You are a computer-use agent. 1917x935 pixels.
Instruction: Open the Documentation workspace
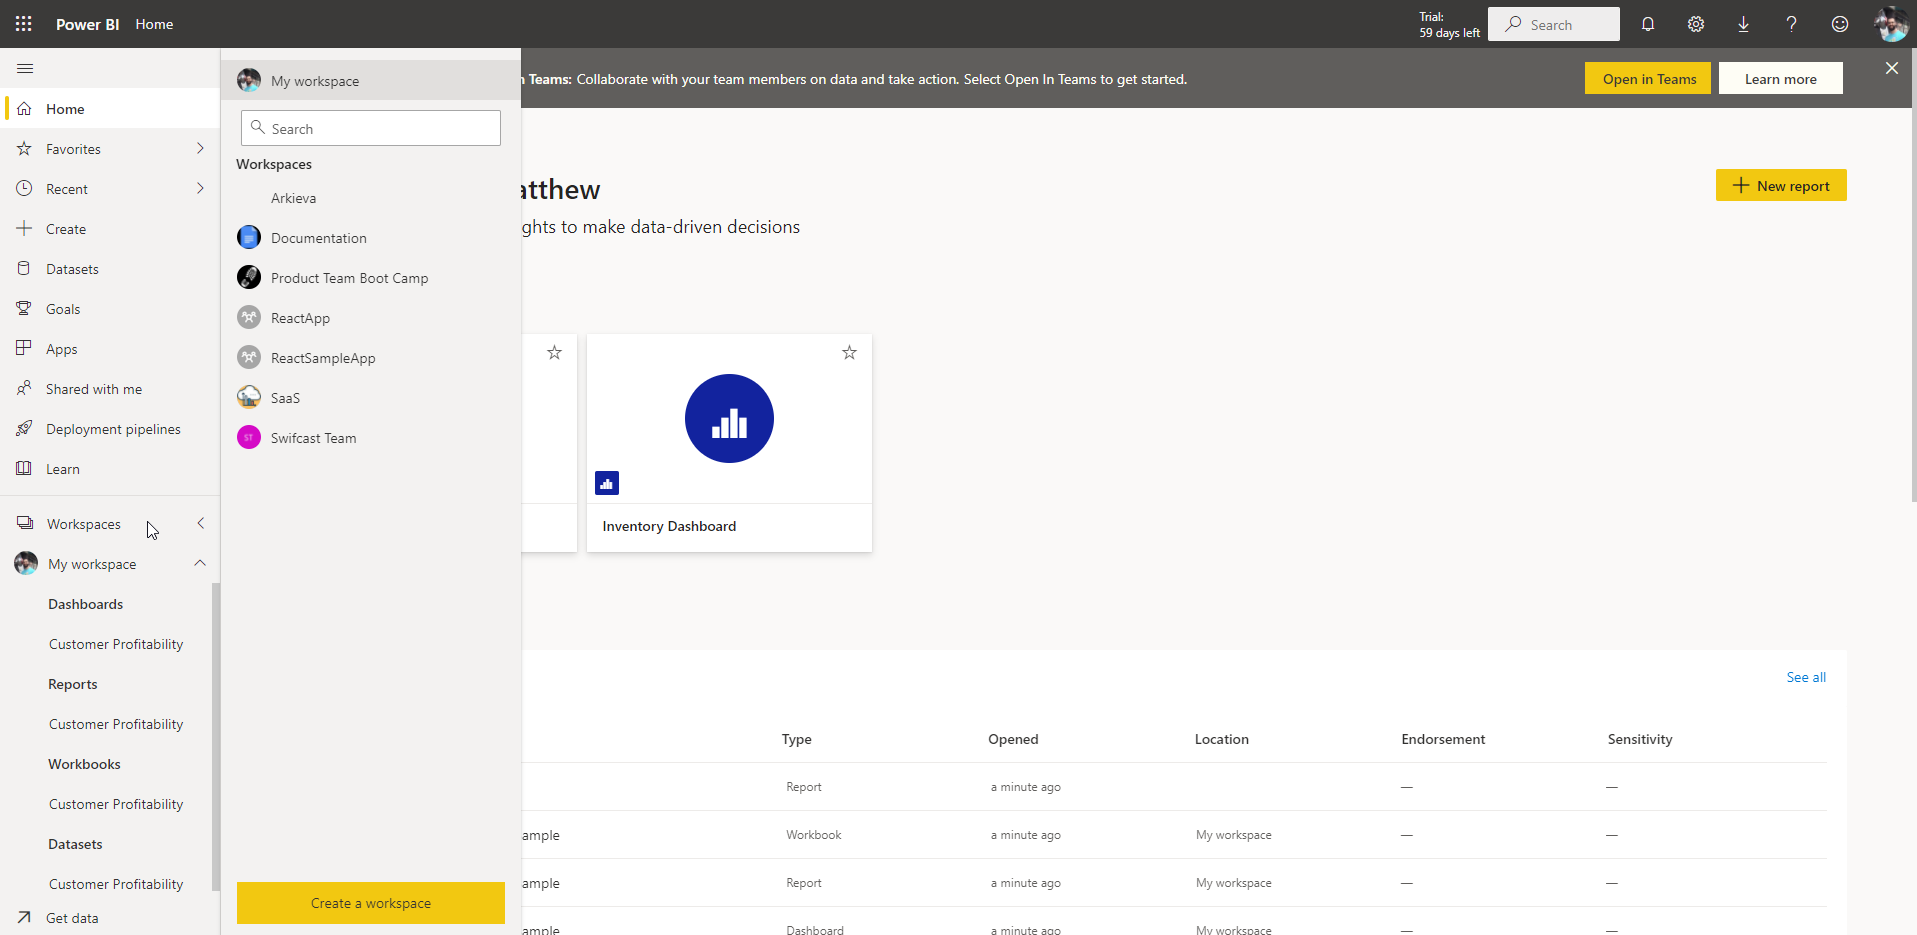click(x=371, y=238)
